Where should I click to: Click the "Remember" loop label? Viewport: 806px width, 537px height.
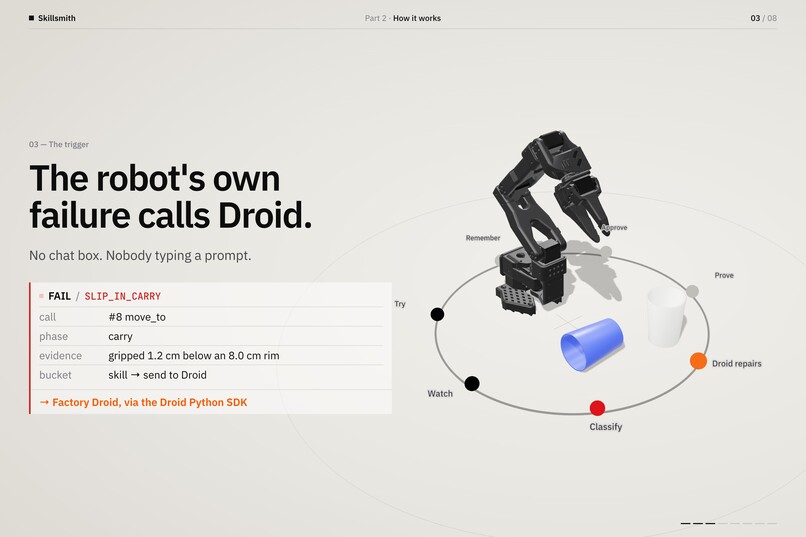(x=483, y=238)
